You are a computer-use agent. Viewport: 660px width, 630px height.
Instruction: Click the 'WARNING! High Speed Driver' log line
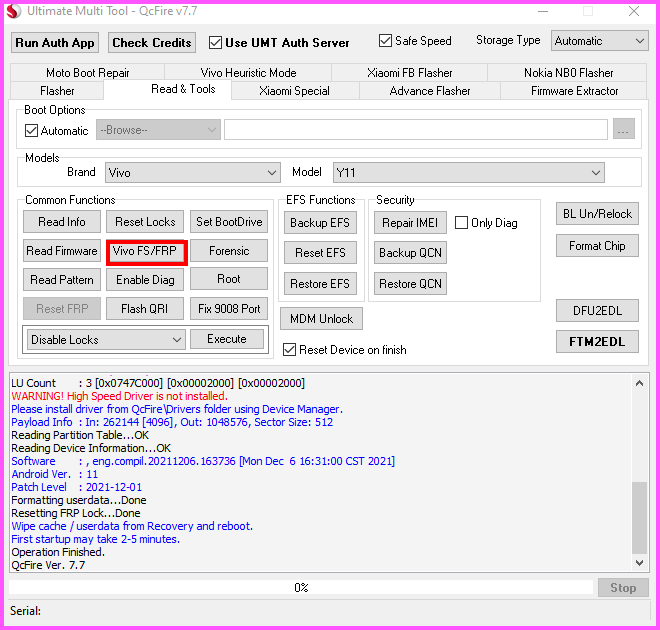120,396
